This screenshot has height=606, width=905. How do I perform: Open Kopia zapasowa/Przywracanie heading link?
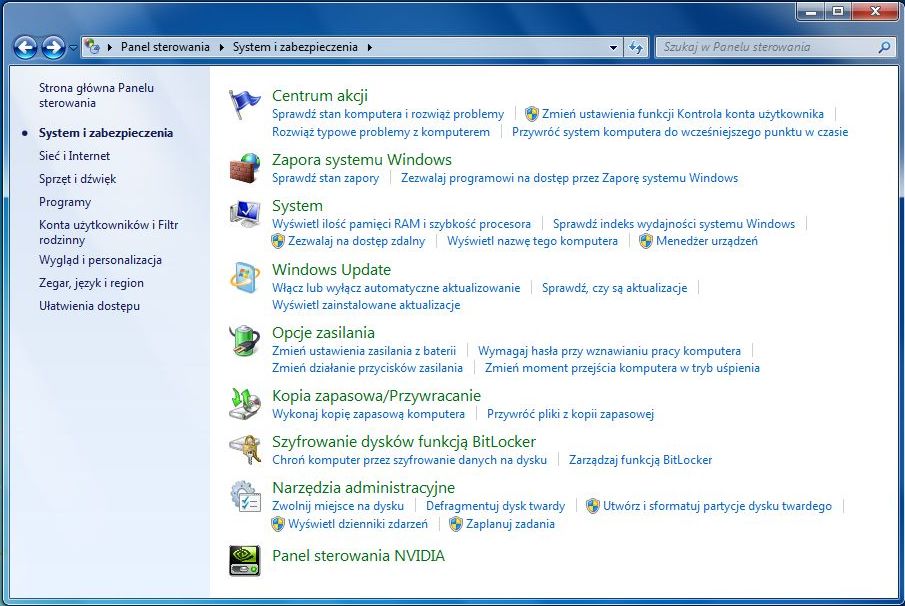click(x=376, y=396)
